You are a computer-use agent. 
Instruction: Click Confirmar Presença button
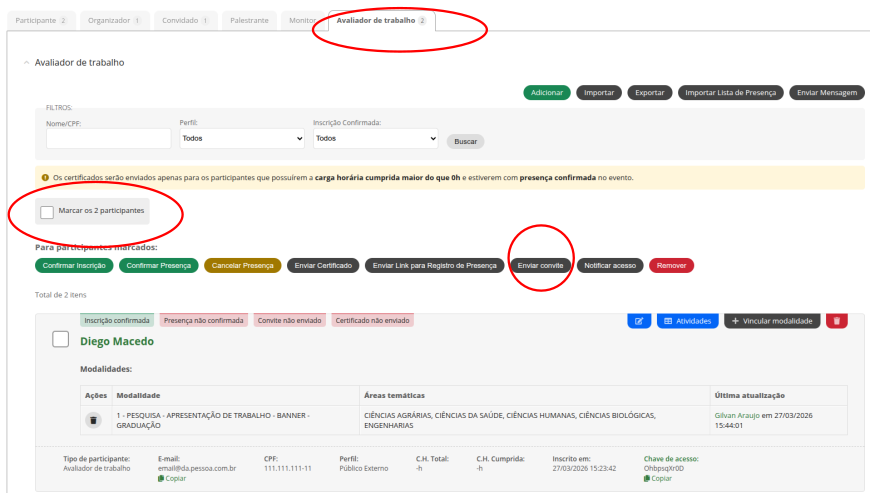click(159, 265)
